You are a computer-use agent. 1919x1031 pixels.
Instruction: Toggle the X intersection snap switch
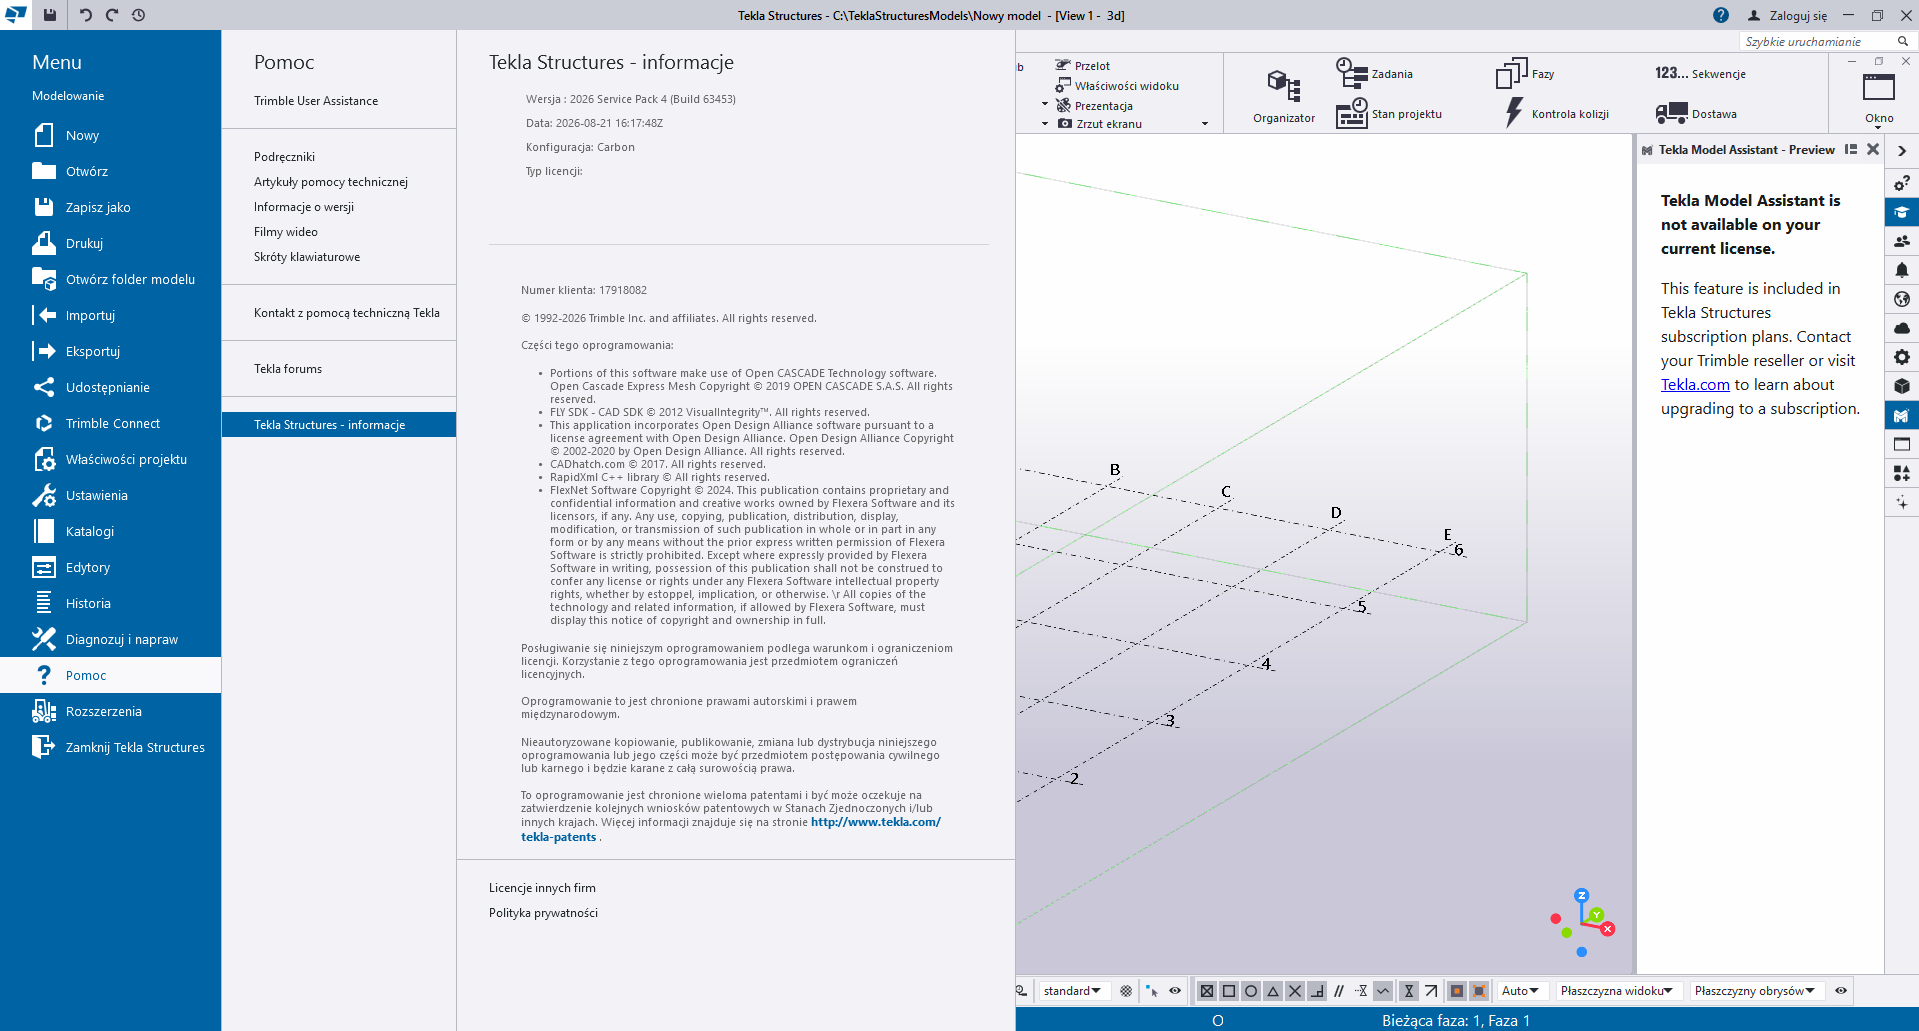tap(1295, 991)
